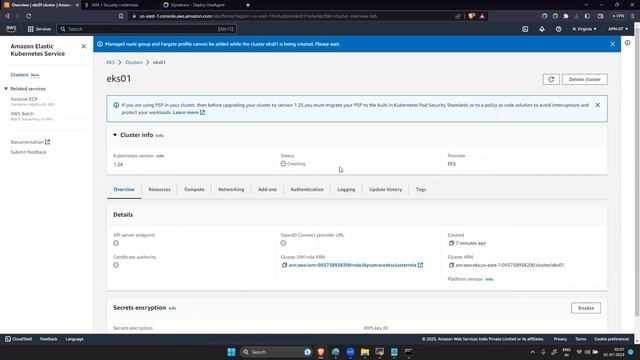Switch to the Logging tab
This screenshot has width=640, height=360.
(x=346, y=189)
